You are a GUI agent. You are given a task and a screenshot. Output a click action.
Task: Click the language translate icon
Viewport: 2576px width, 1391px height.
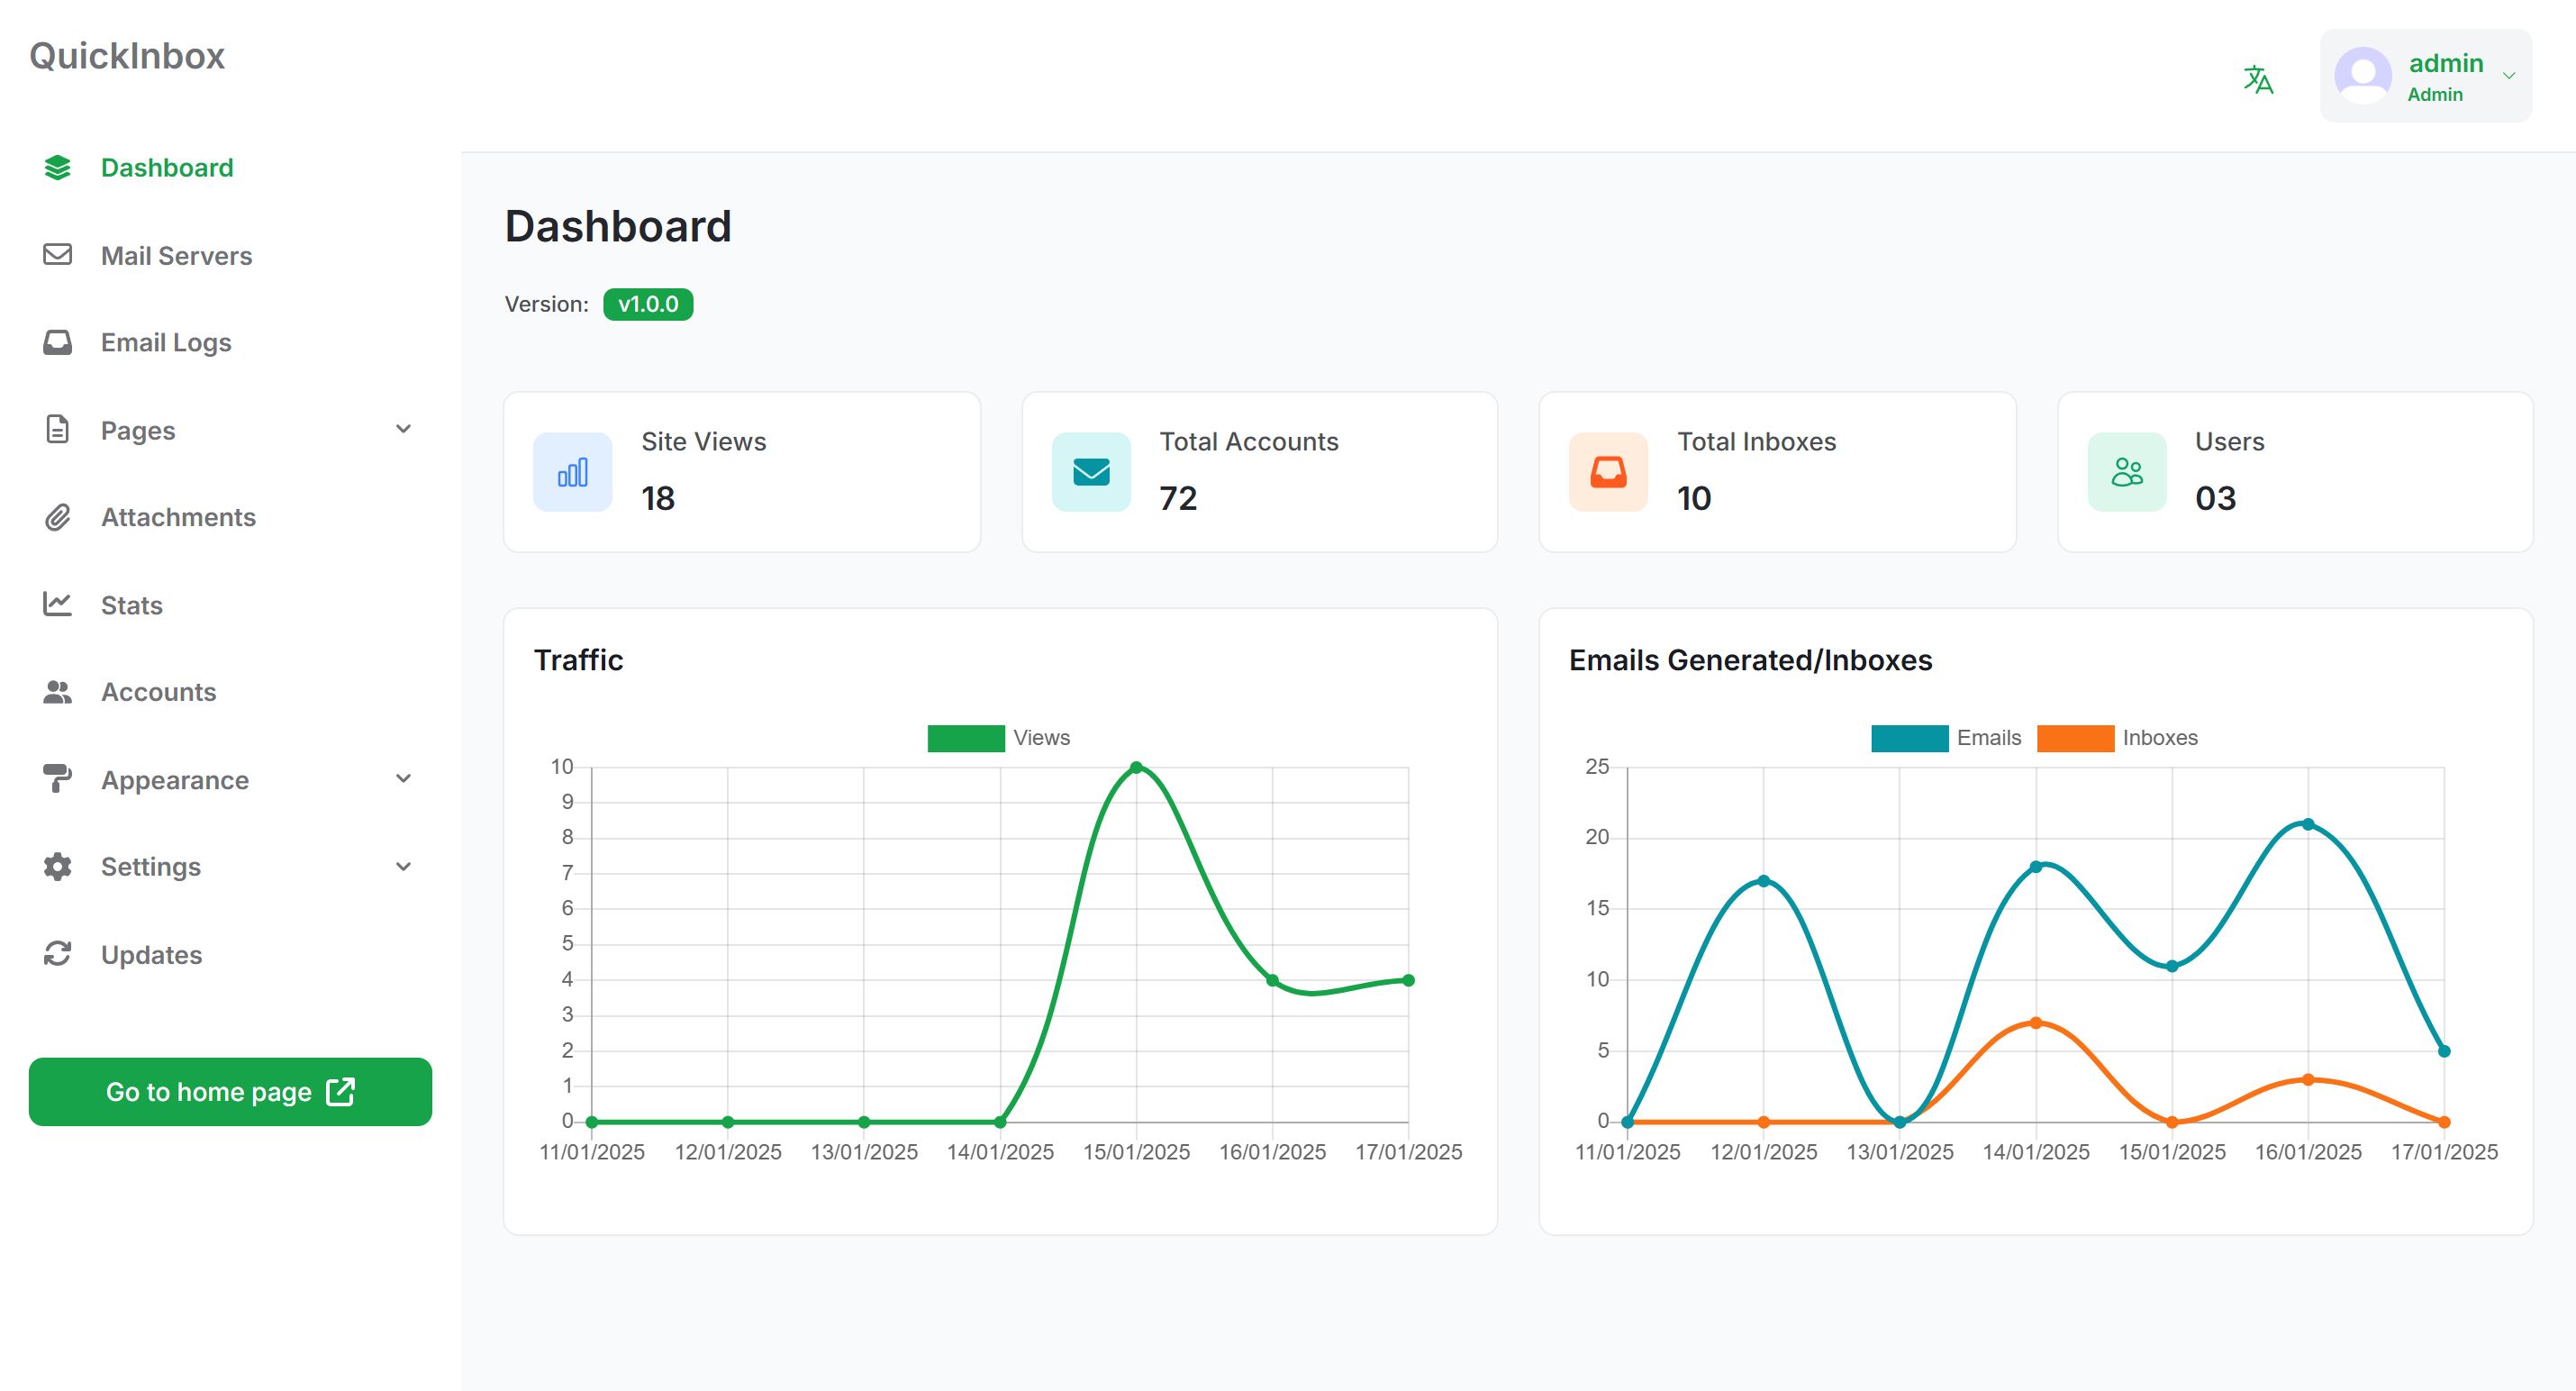(2257, 79)
